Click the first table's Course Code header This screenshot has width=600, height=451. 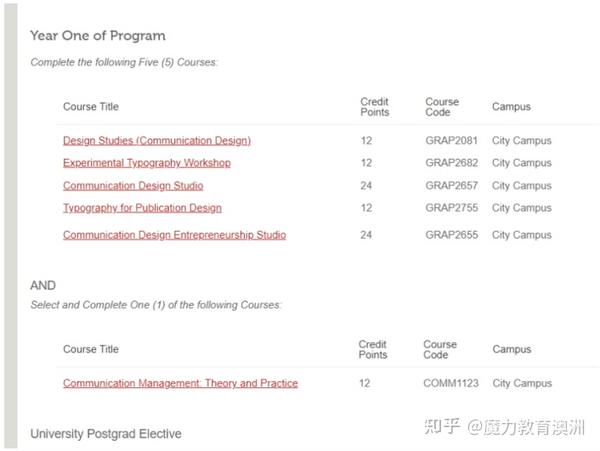(x=442, y=107)
